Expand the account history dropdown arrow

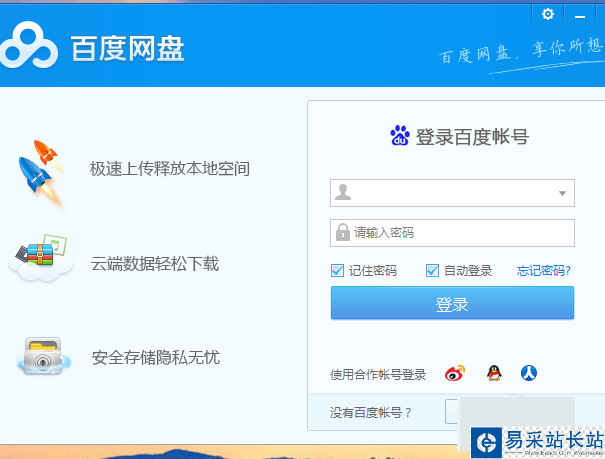click(563, 193)
